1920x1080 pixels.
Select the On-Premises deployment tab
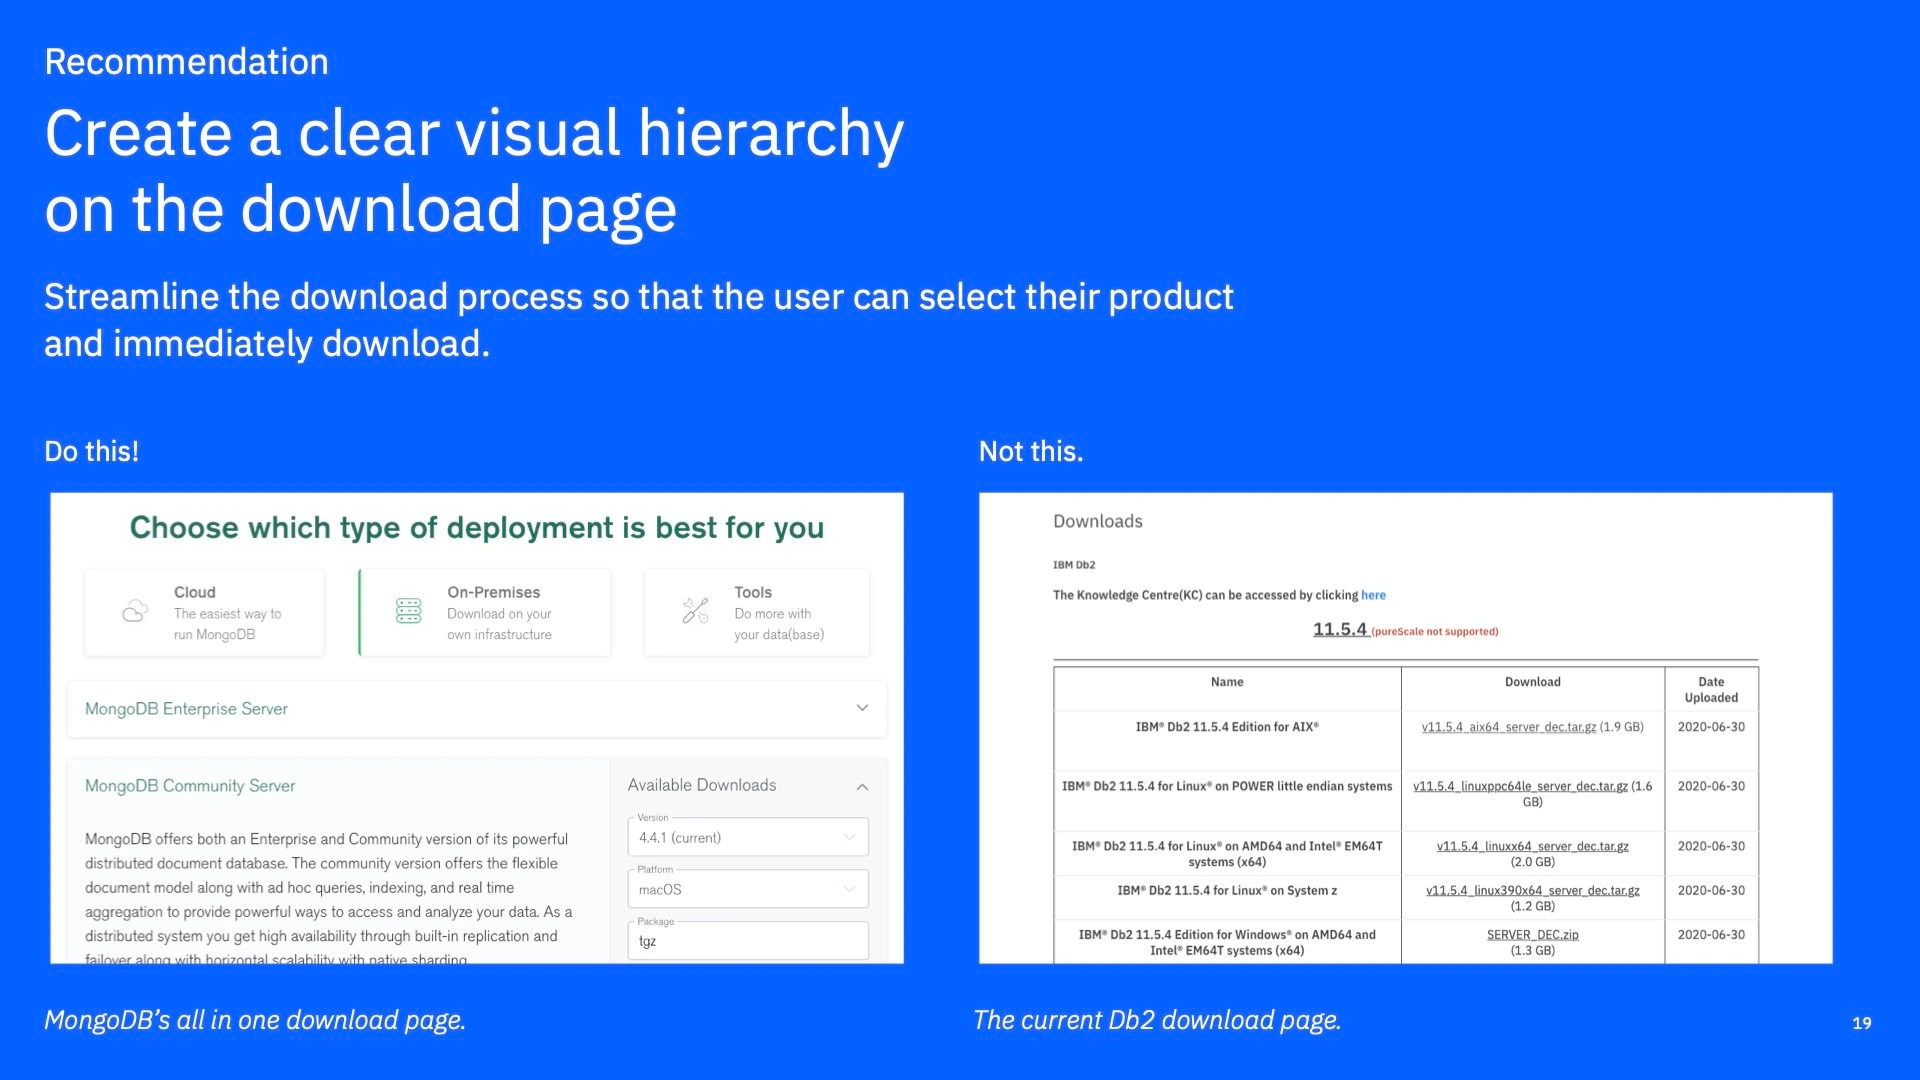485,612
